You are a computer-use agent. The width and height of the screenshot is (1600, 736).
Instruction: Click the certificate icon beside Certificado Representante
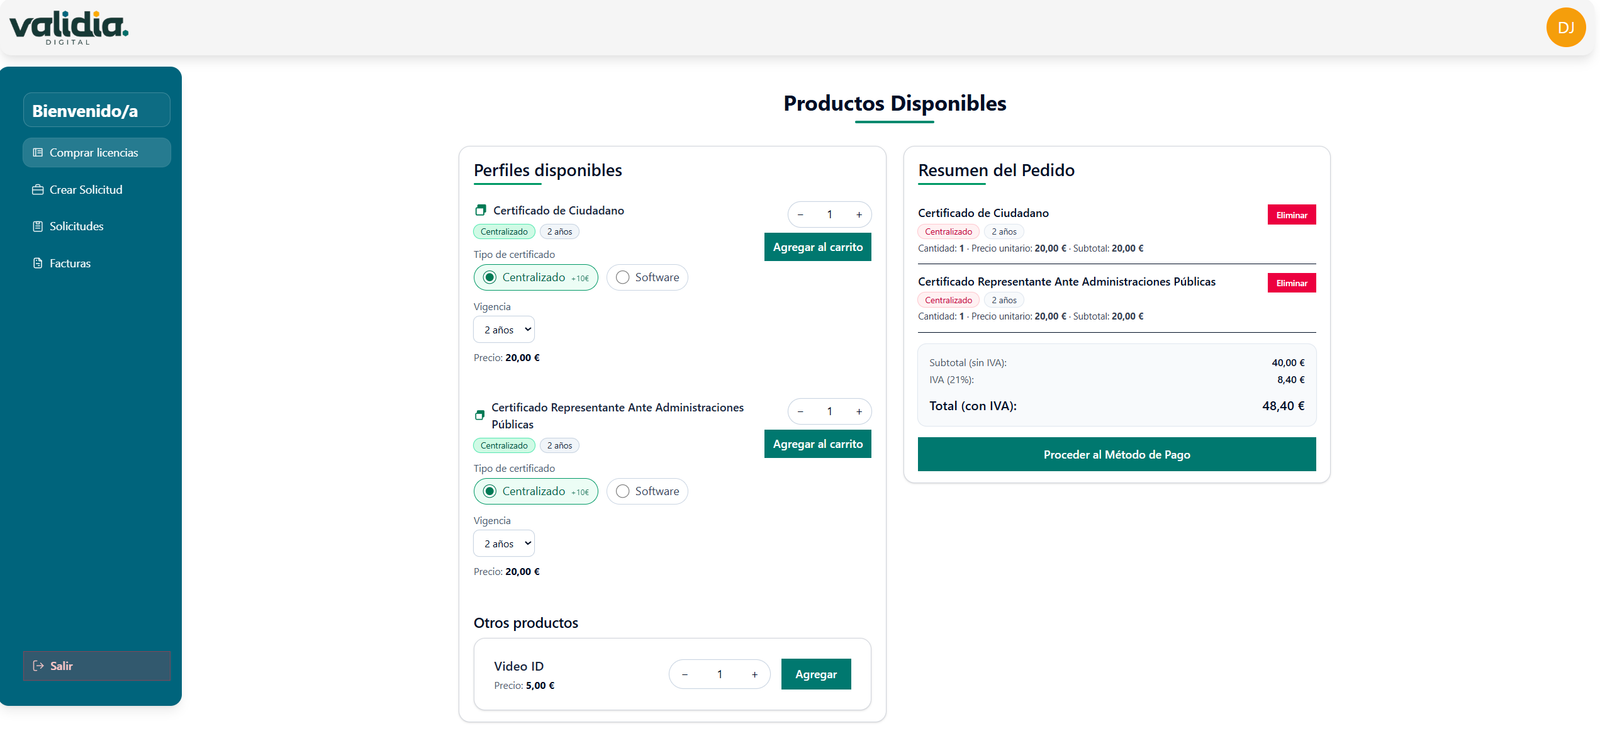pos(479,415)
